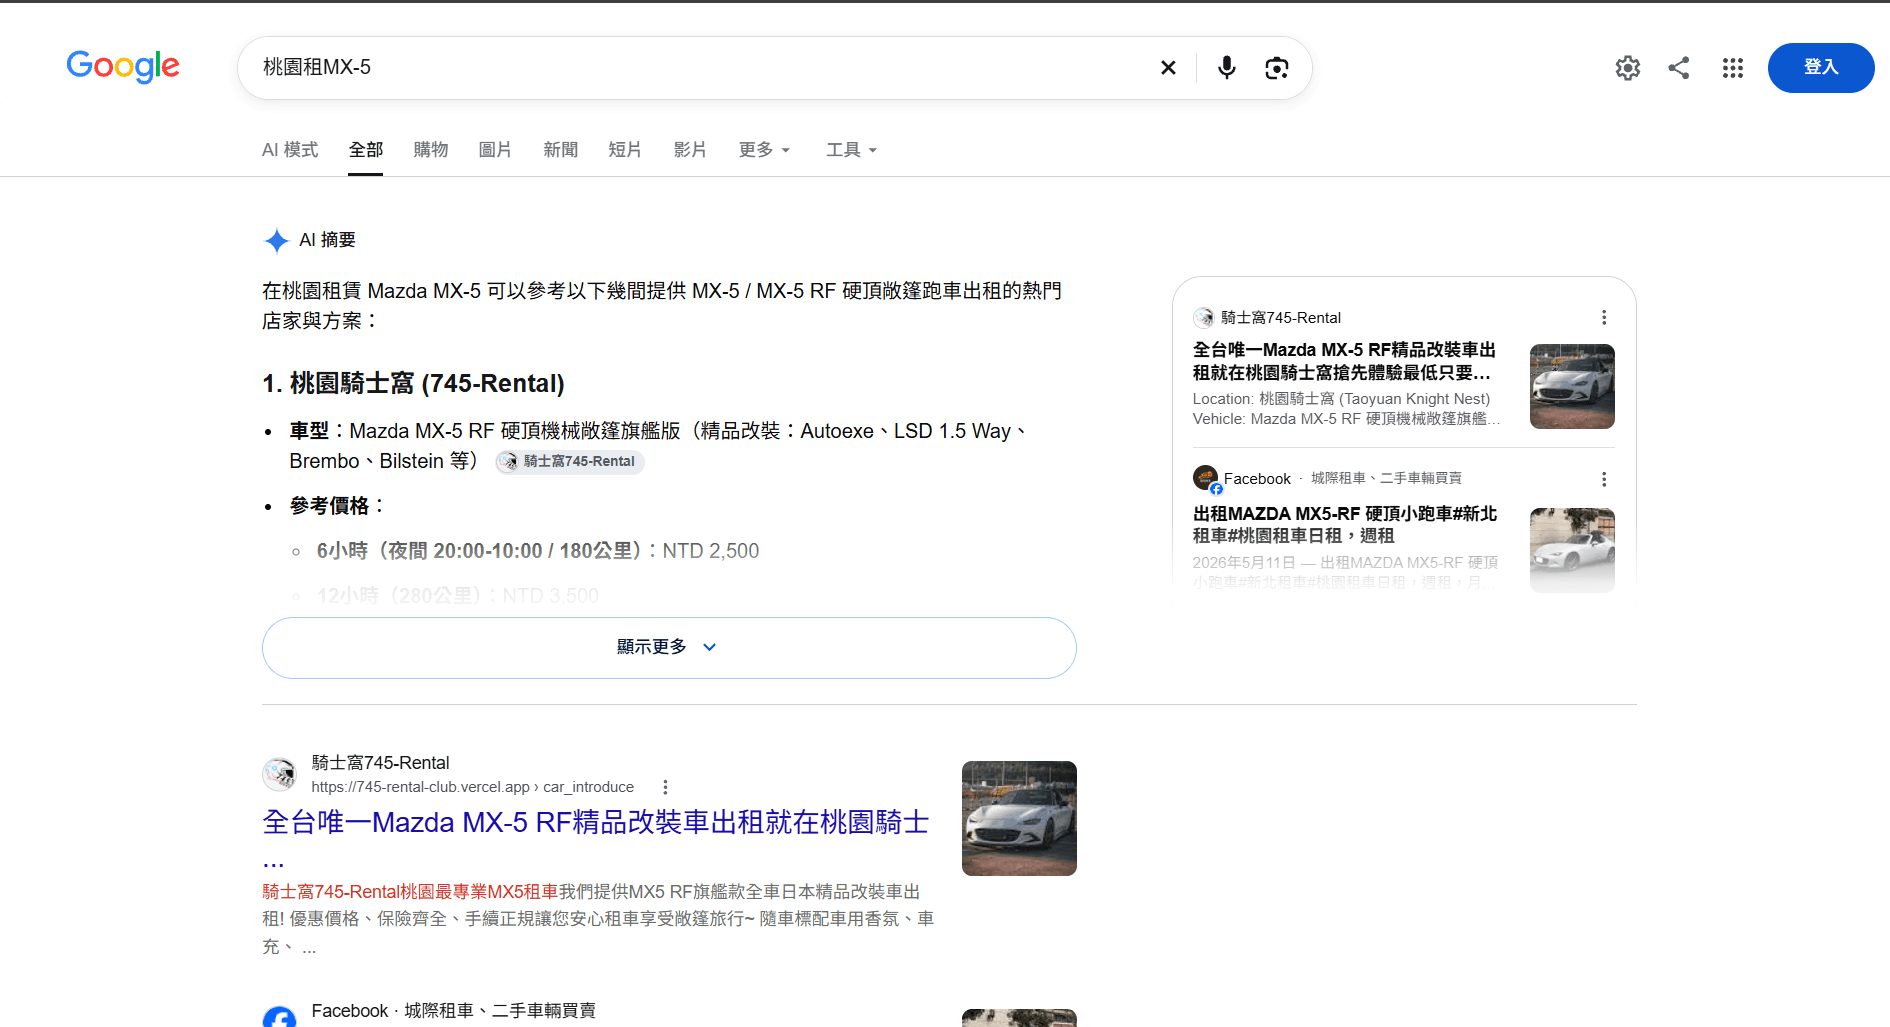Select the 全部 results tab

tap(366, 150)
